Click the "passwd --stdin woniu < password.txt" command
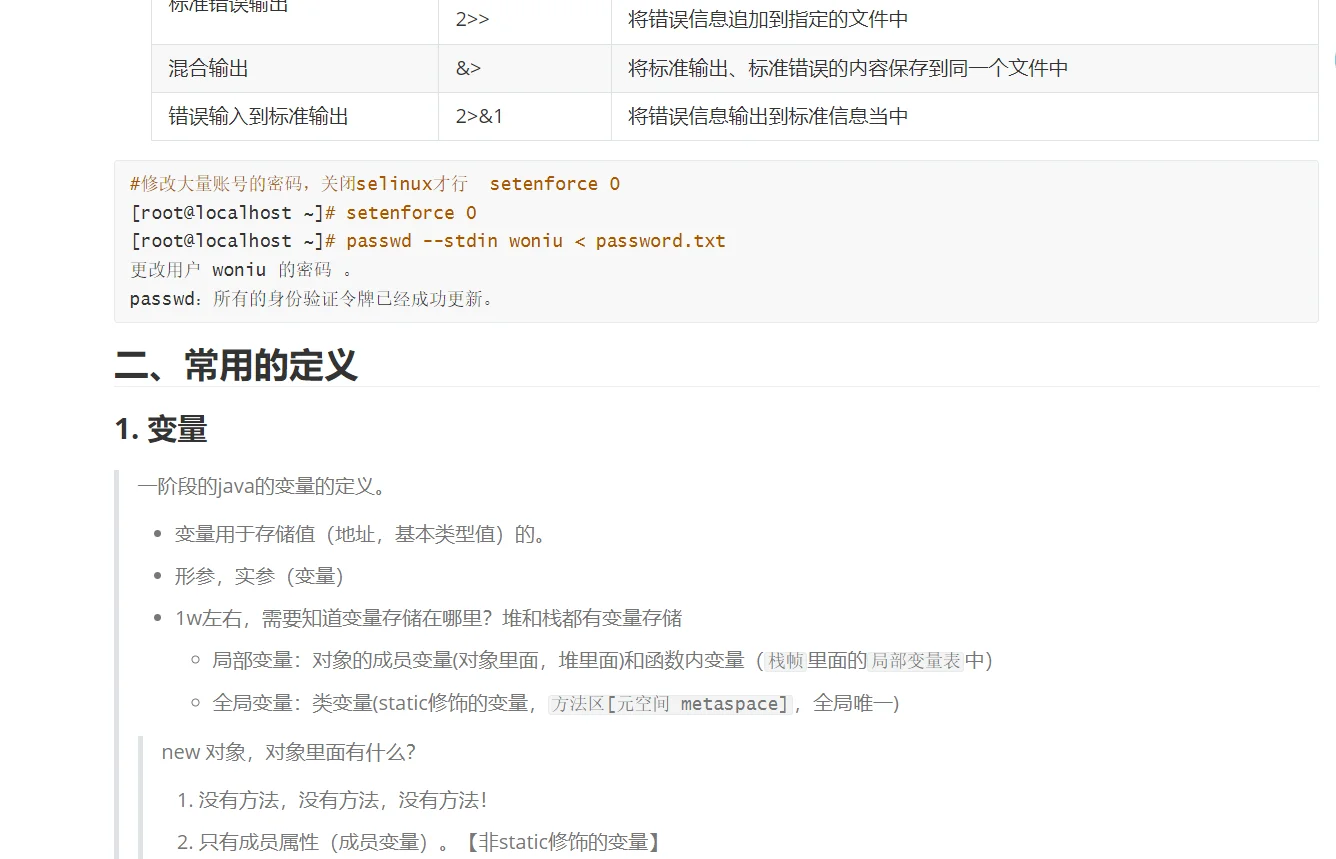The image size is (1336, 859). point(536,241)
